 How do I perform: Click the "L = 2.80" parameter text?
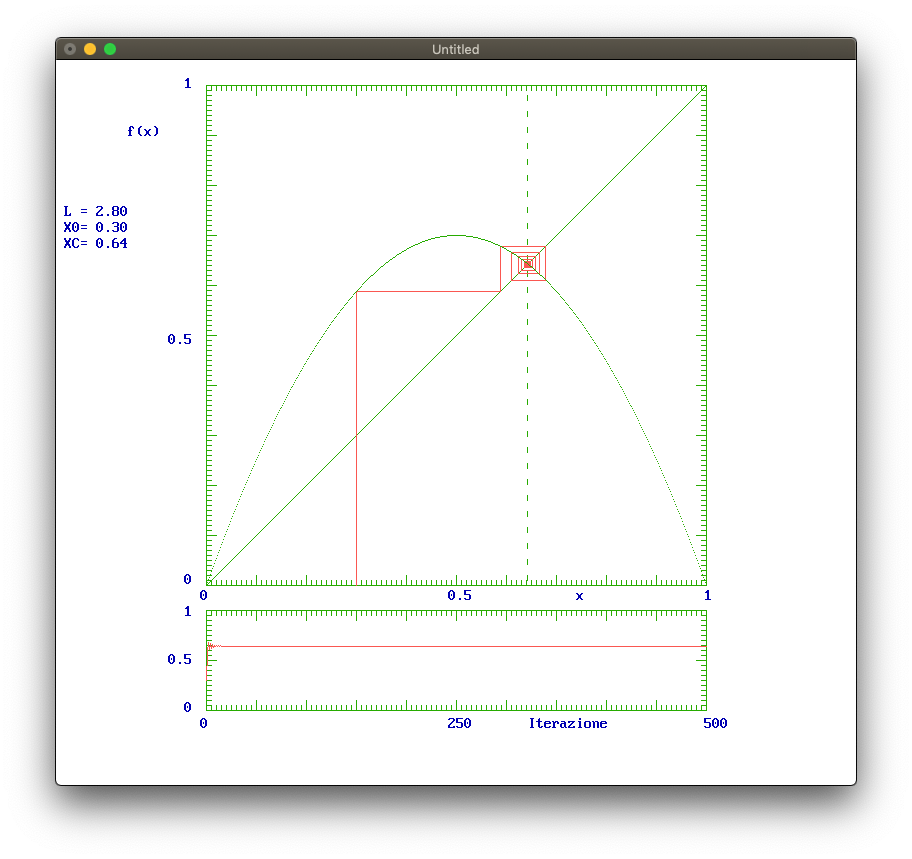point(95,211)
